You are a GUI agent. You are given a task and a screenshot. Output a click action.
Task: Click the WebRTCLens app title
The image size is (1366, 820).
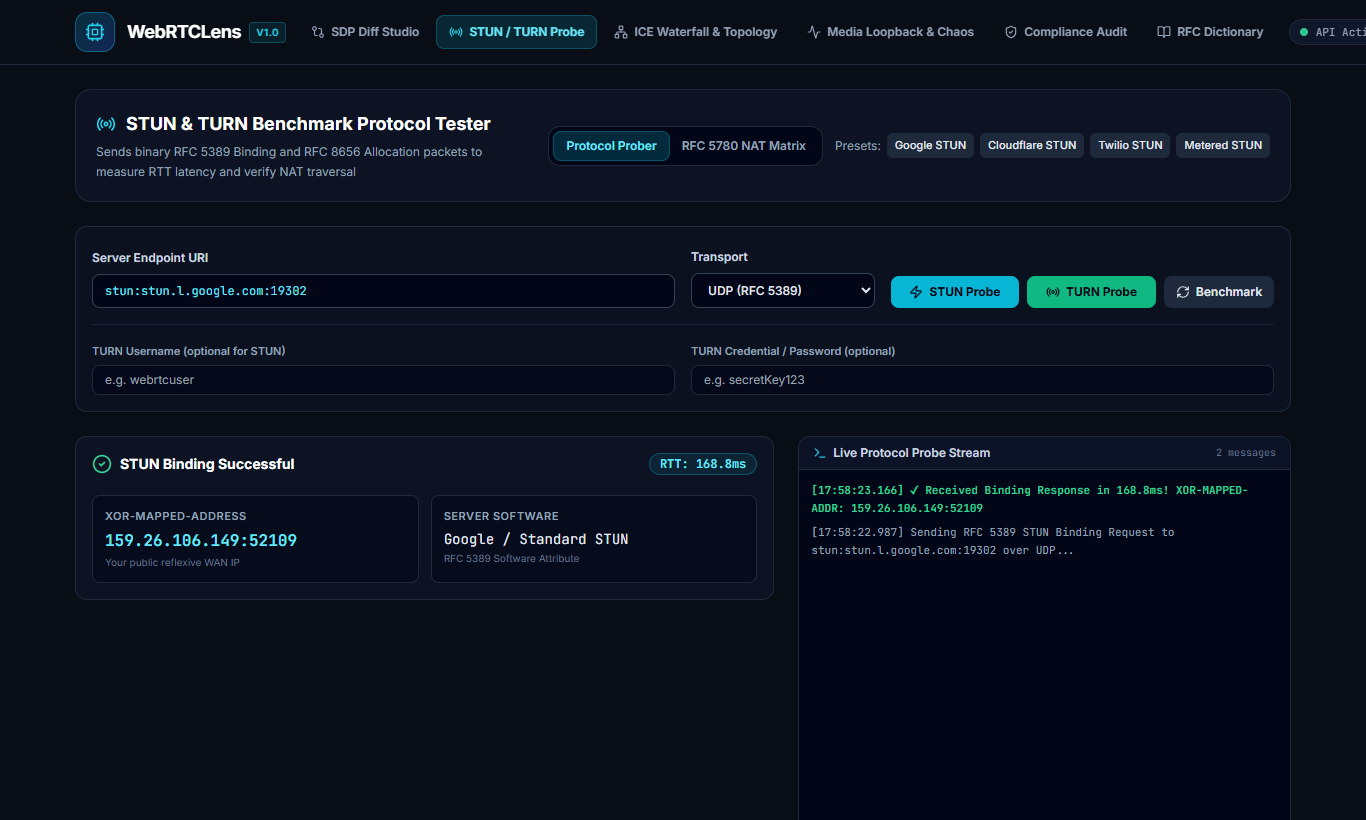184,32
